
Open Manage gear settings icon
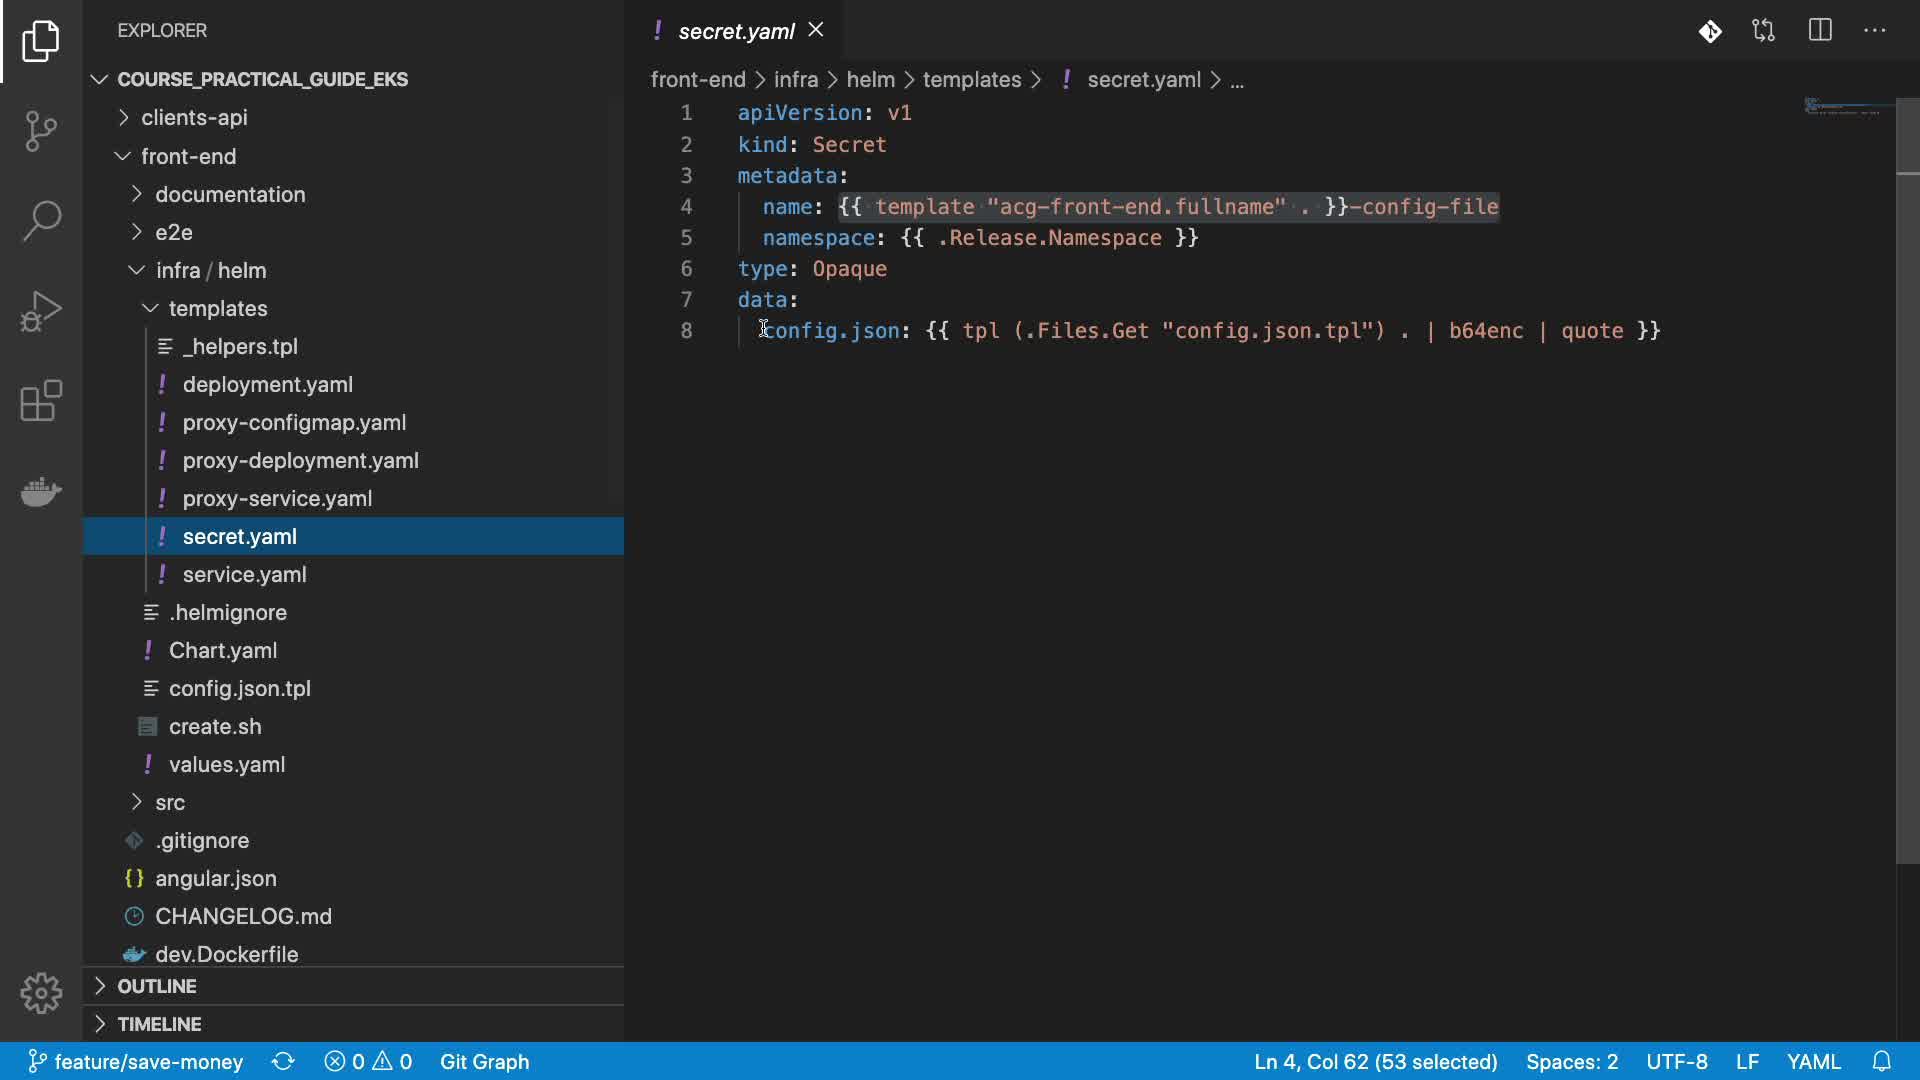(41, 993)
